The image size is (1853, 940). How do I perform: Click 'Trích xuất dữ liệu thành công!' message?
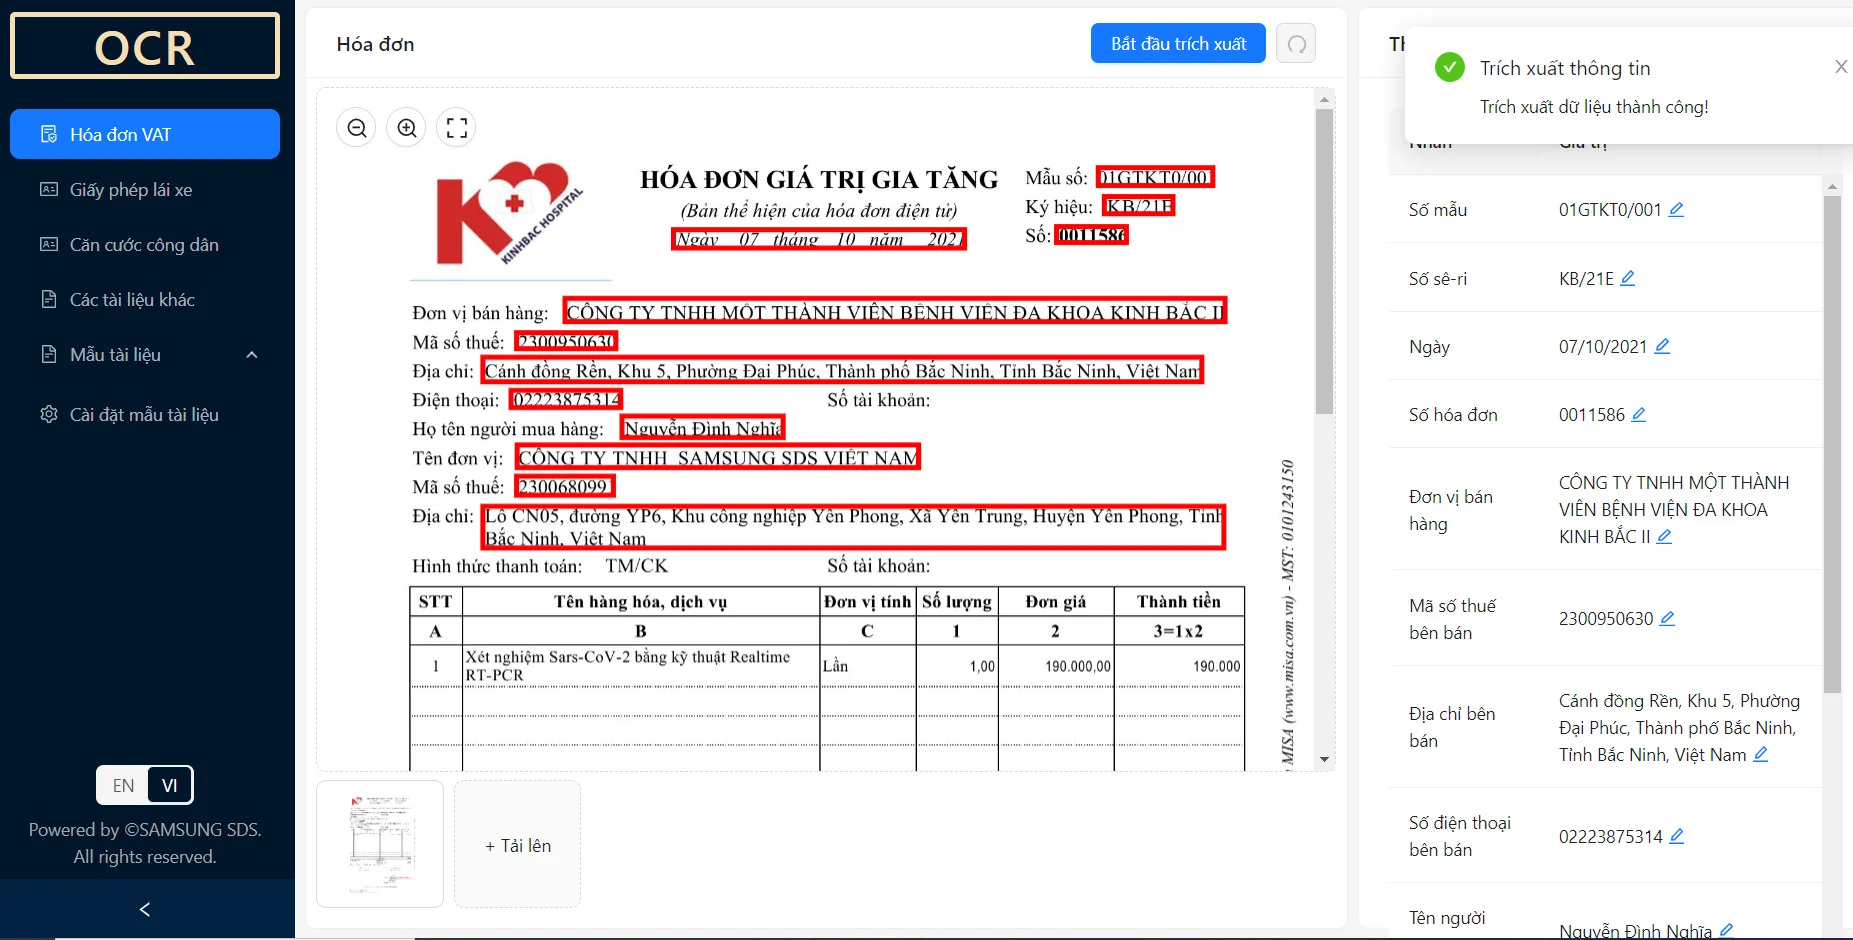(1594, 107)
